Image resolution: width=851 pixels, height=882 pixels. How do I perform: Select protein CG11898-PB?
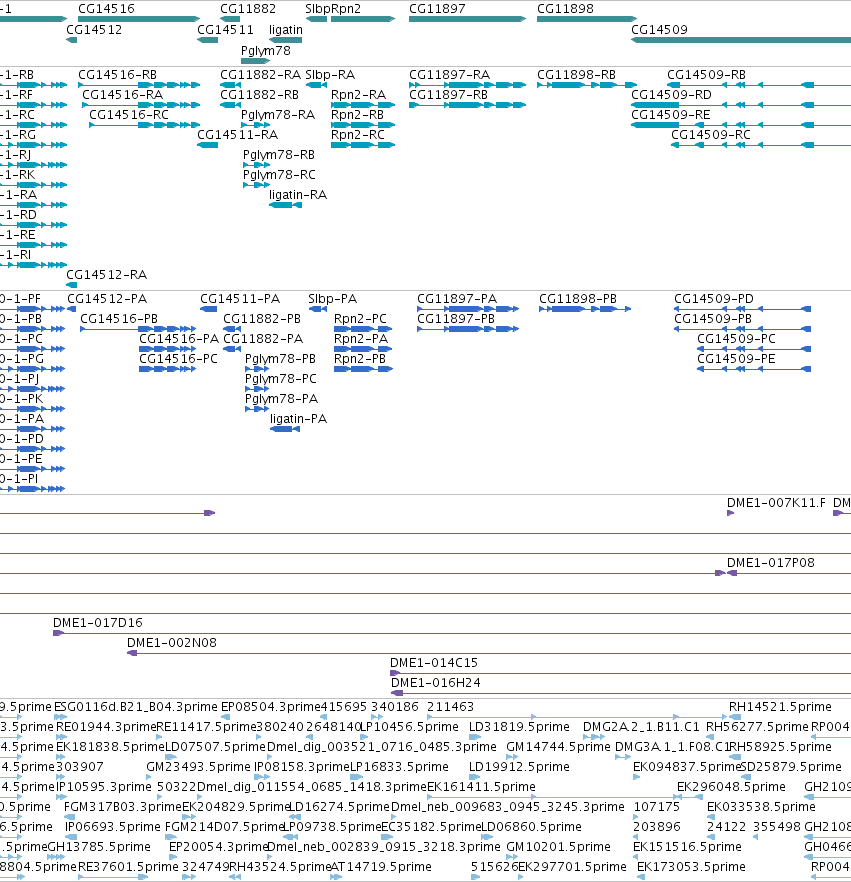point(578,299)
